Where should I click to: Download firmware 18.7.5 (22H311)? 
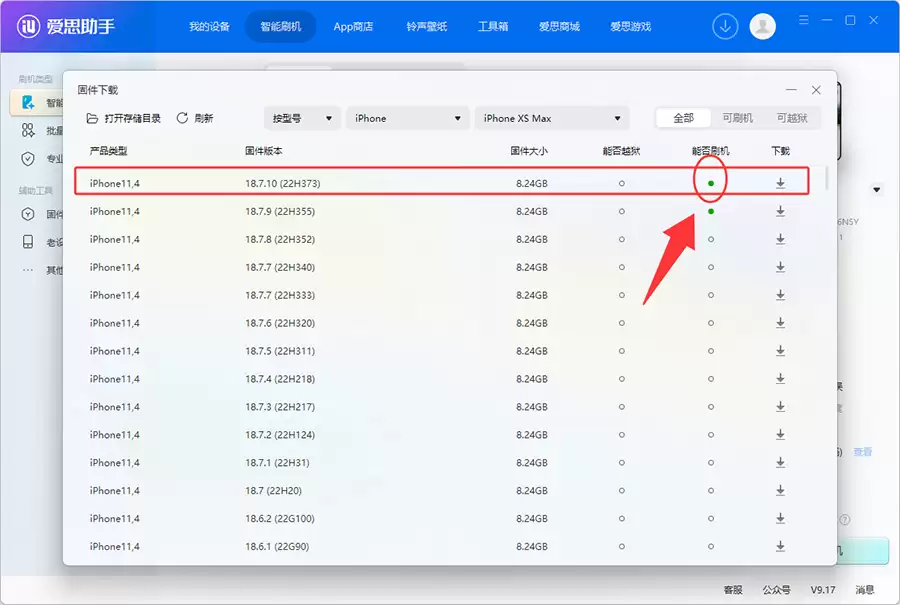coord(780,351)
